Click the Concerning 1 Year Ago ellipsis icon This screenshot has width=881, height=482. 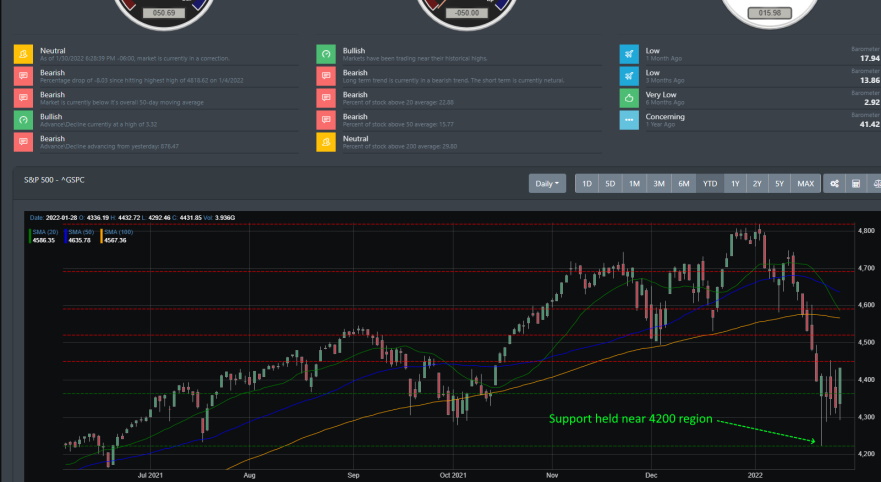click(629, 120)
